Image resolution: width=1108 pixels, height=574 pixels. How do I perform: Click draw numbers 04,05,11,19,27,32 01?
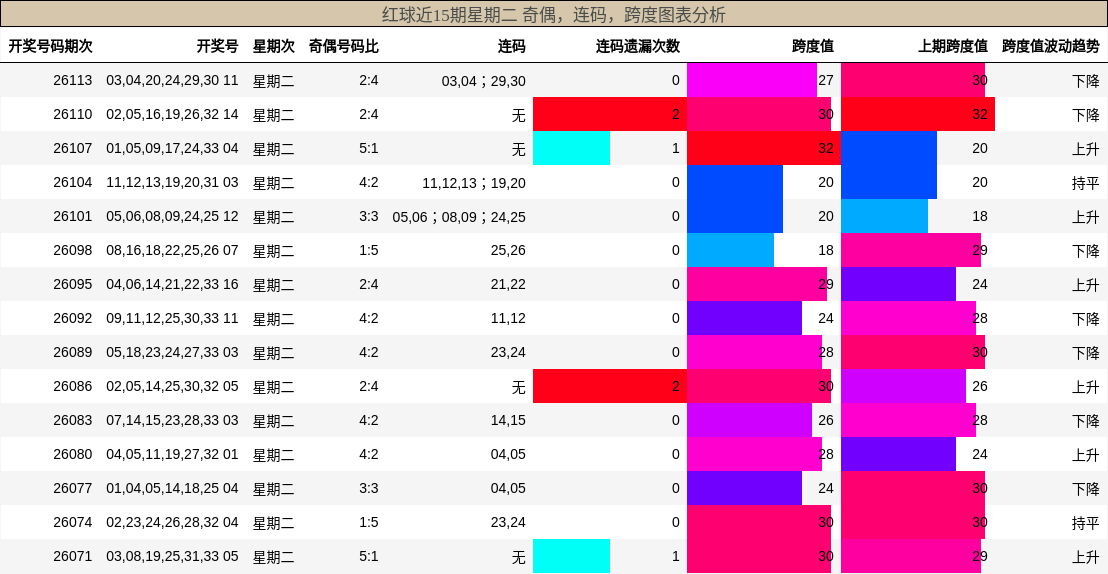[x=172, y=454]
